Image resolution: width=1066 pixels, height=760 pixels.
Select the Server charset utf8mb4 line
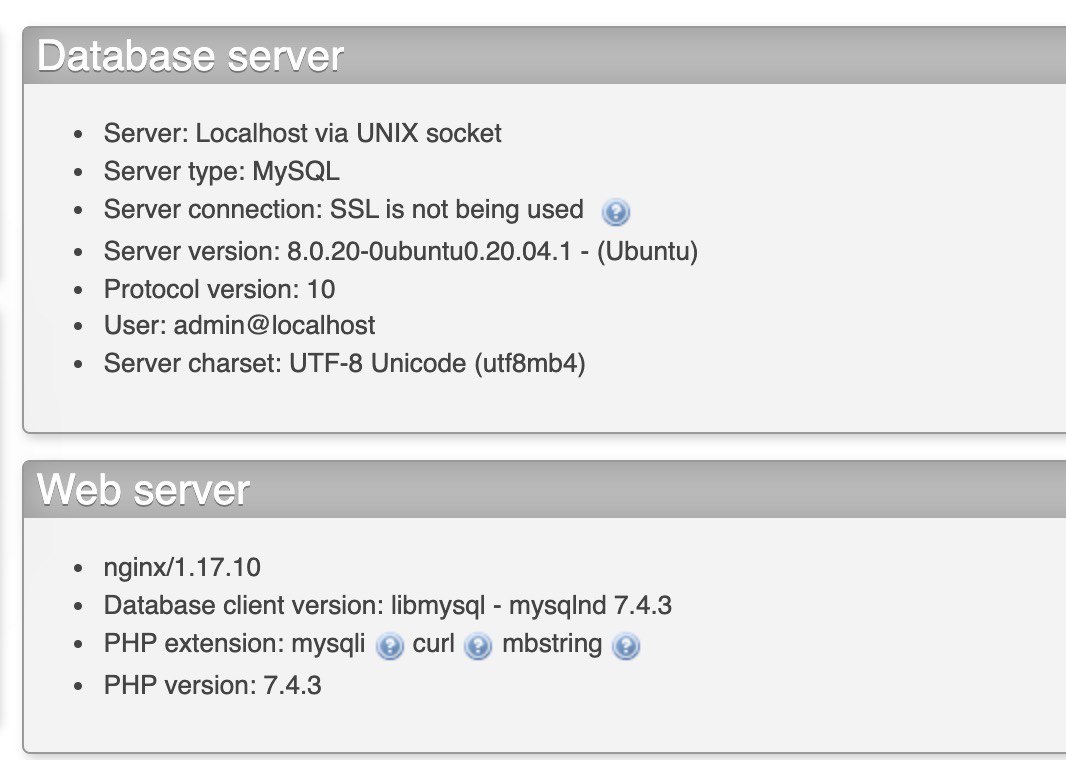click(344, 363)
